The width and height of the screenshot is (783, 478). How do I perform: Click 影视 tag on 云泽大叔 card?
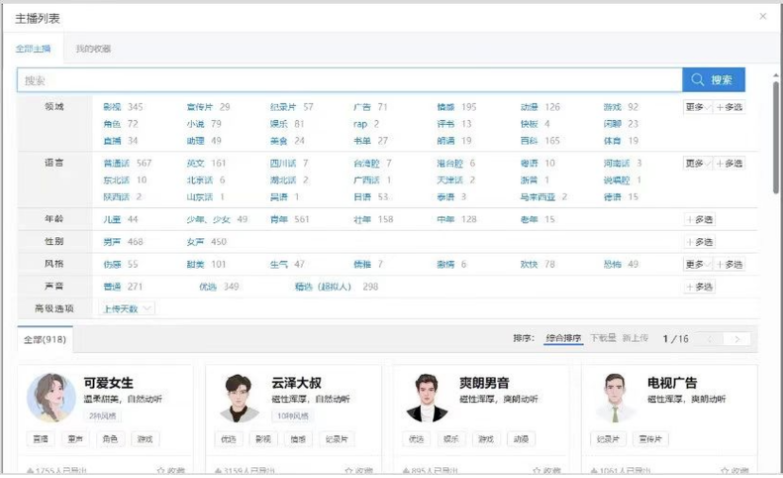click(x=263, y=439)
